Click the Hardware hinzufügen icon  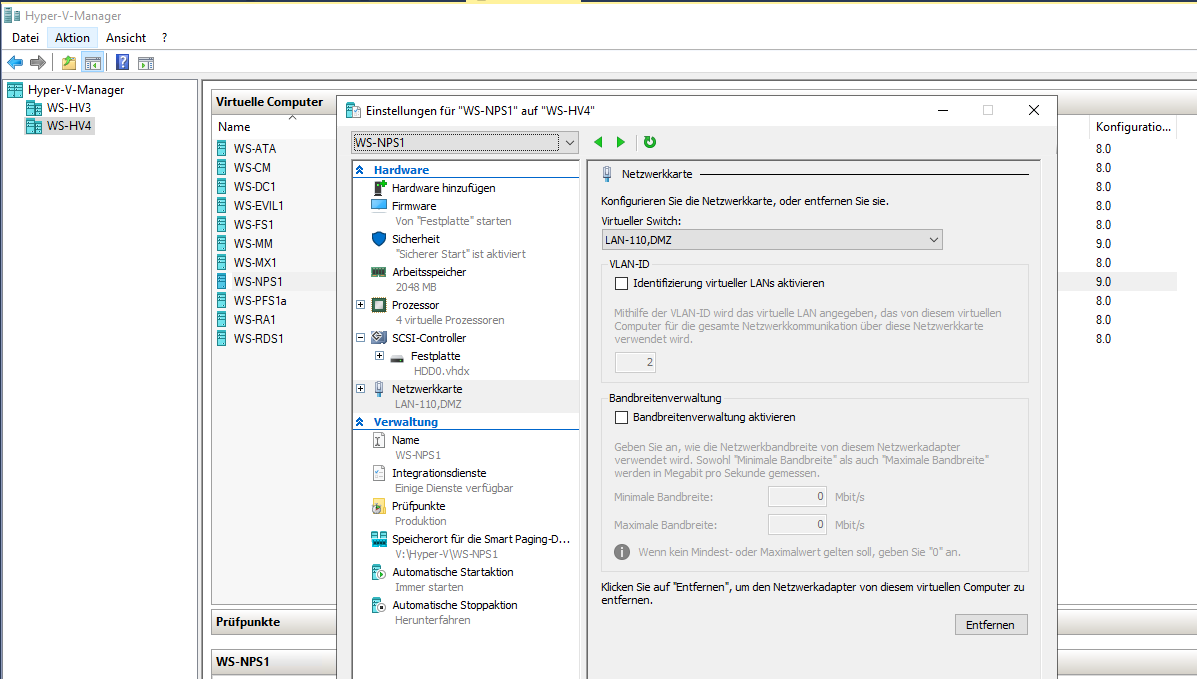[x=379, y=188]
